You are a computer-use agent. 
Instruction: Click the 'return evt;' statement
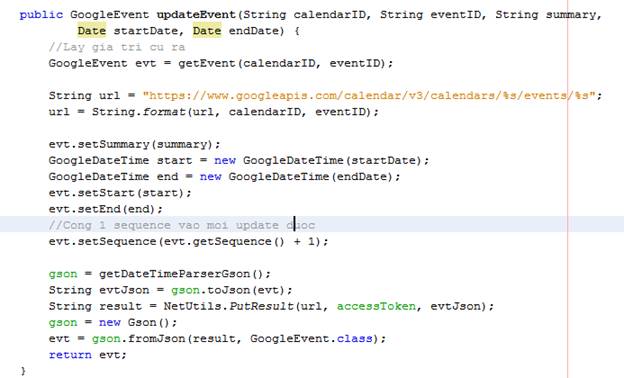pyautogui.click(x=88, y=355)
